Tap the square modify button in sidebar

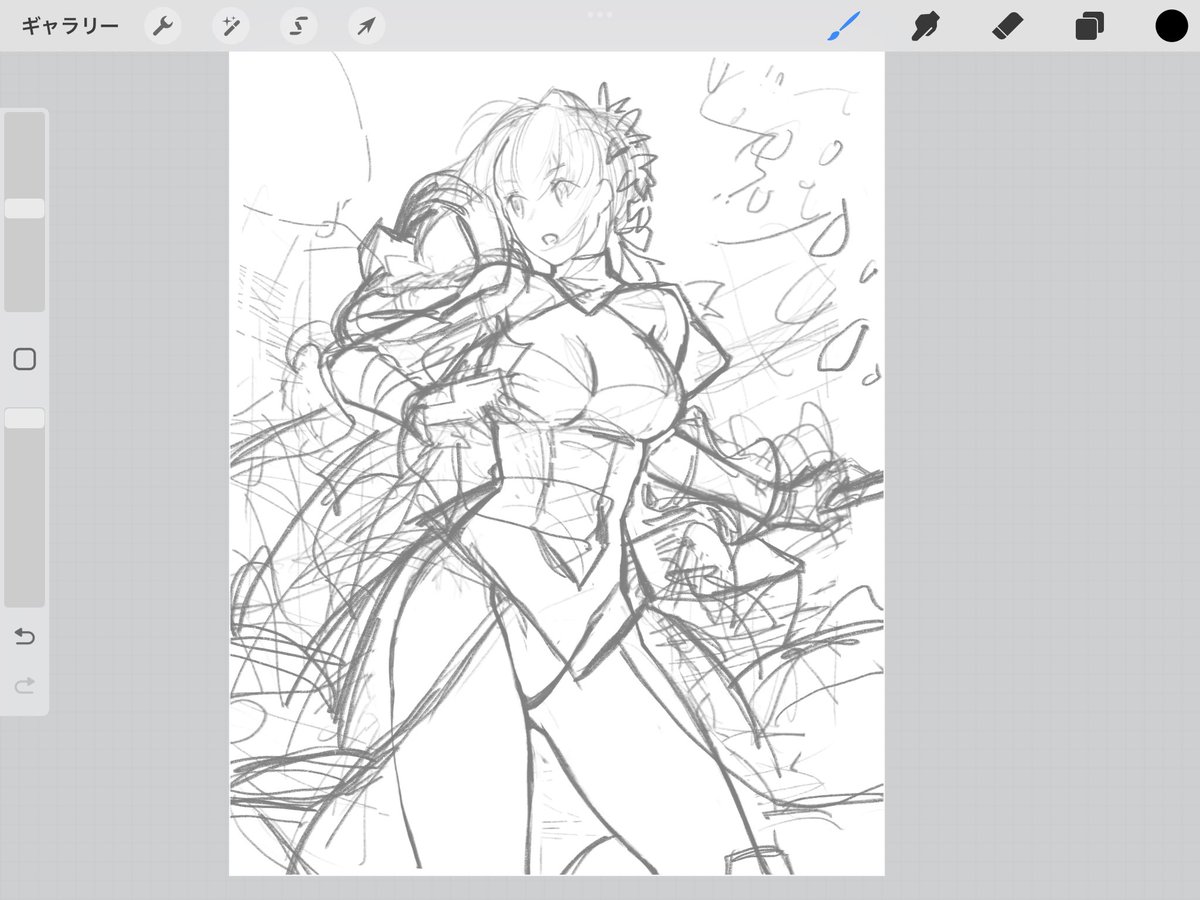click(25, 360)
